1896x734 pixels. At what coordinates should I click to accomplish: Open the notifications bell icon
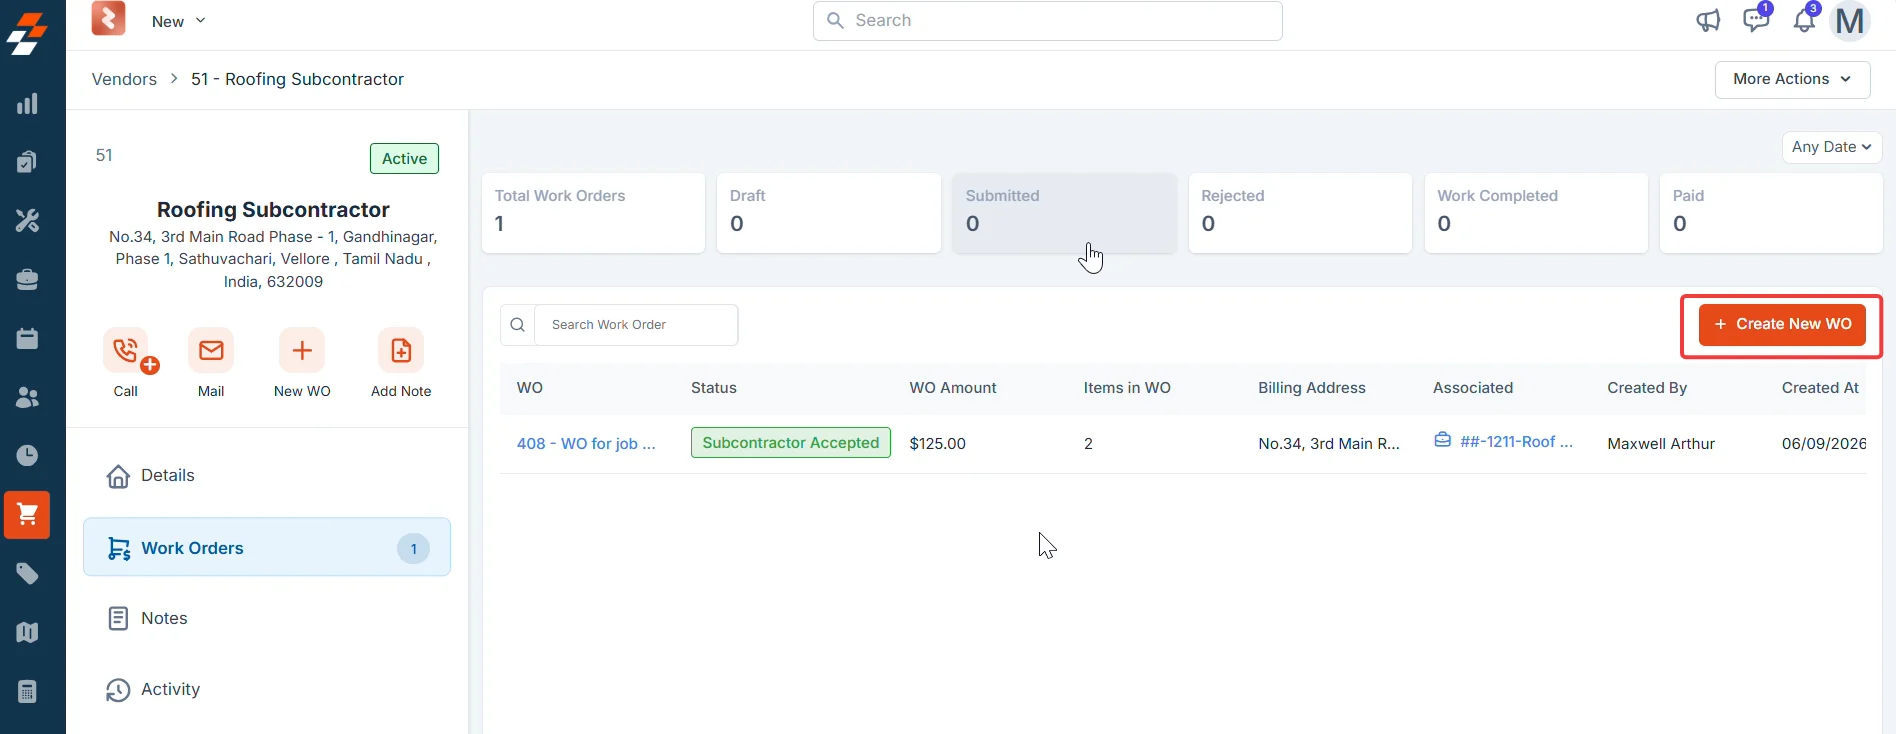1804,19
